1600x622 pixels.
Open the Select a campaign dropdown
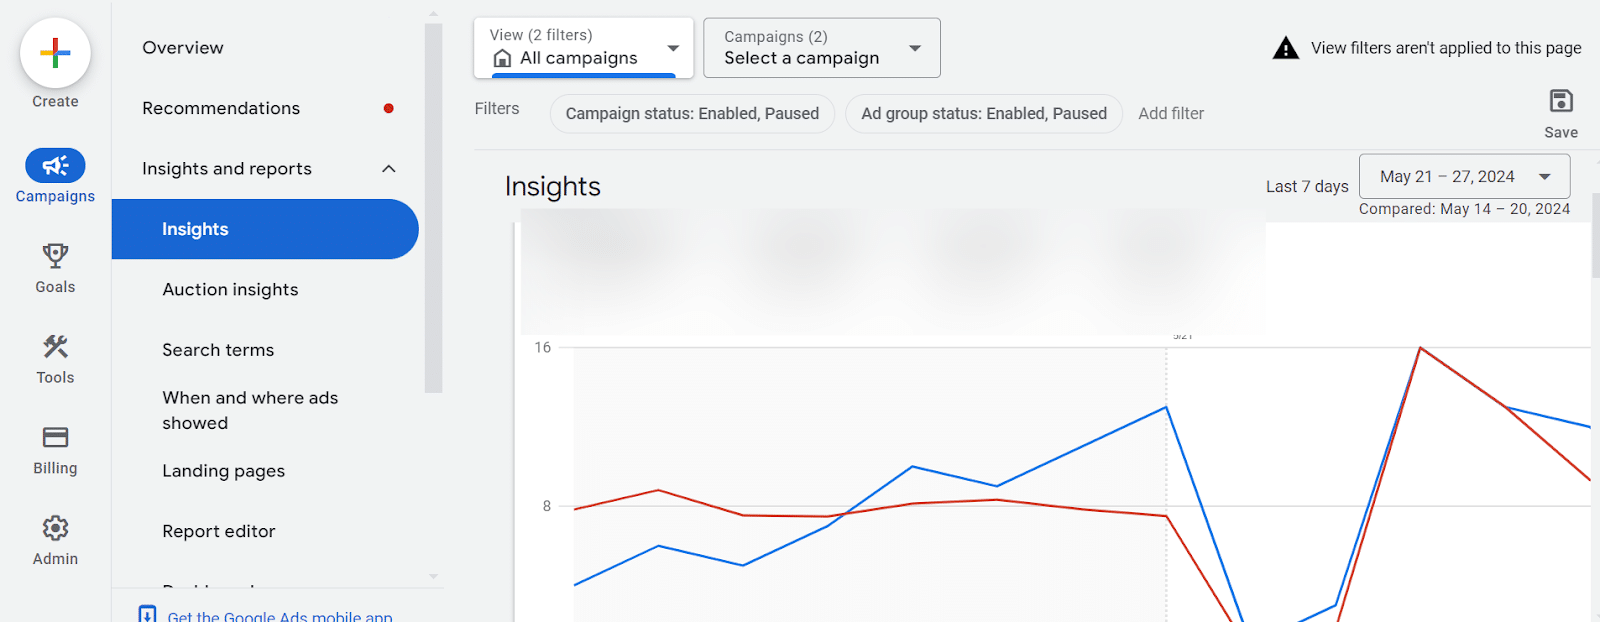821,48
